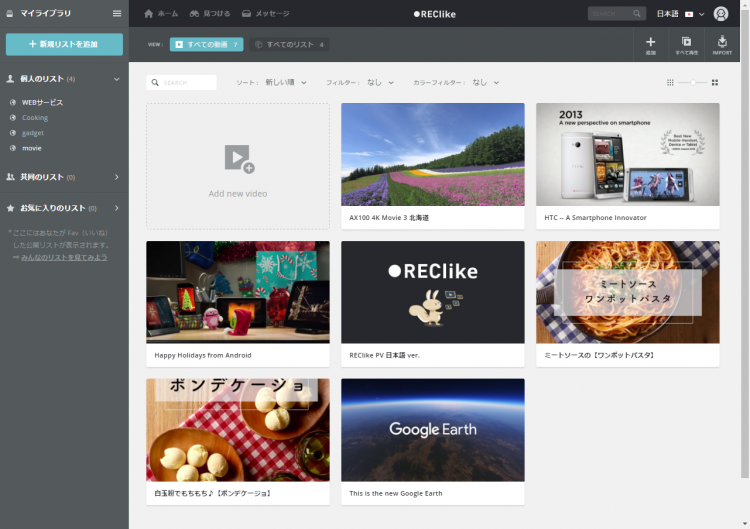
Task: Open the フィルター なし dropdown
Action: coord(380,83)
